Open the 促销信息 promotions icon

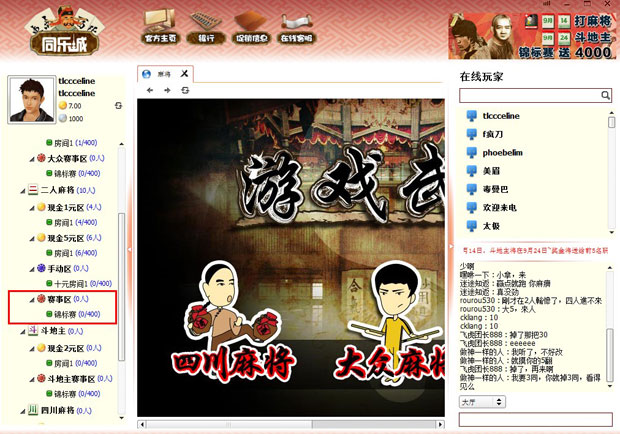click(251, 27)
